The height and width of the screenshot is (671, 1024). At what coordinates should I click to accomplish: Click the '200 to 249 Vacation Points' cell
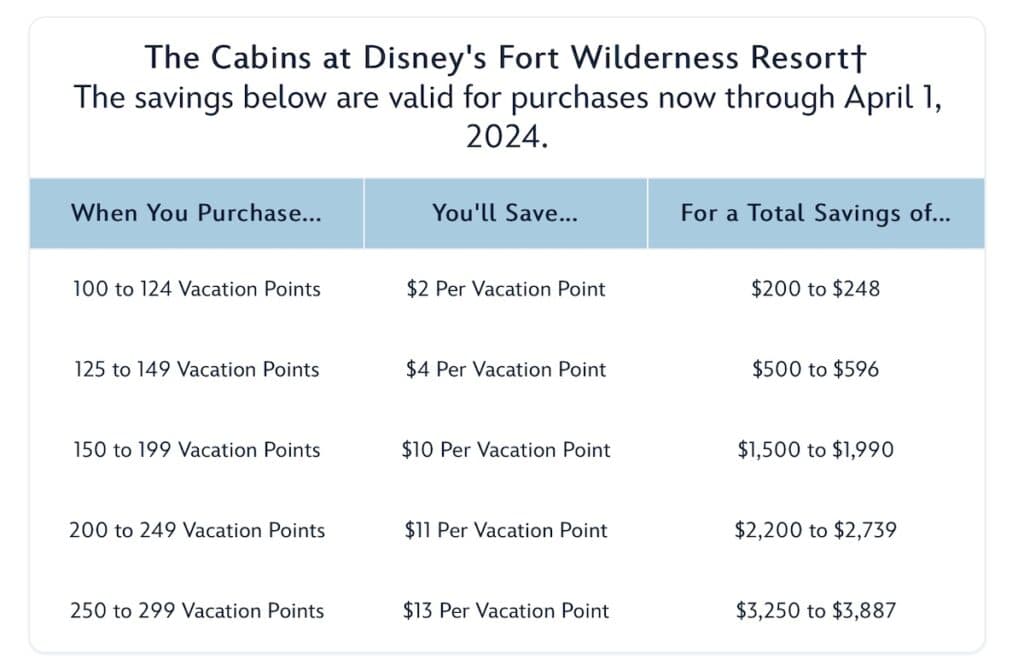[x=197, y=530]
